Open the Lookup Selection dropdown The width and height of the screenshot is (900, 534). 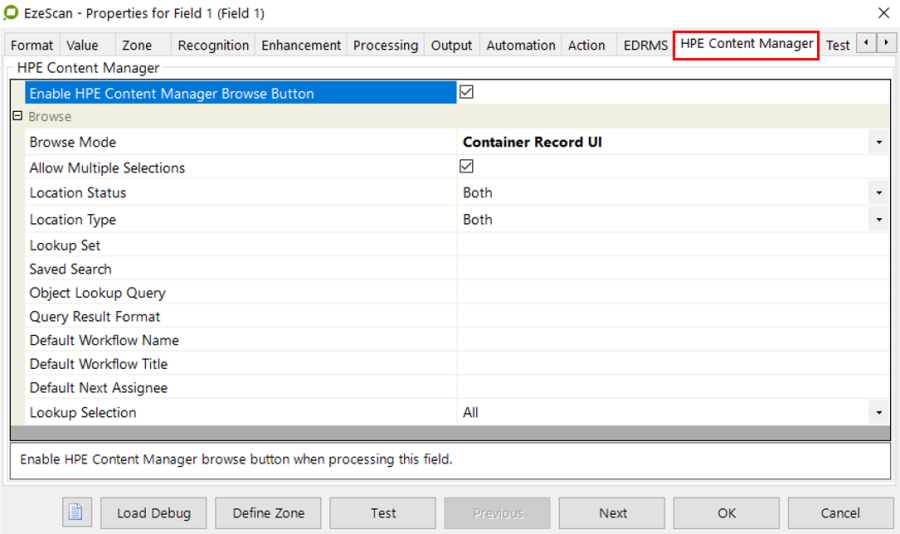point(878,413)
